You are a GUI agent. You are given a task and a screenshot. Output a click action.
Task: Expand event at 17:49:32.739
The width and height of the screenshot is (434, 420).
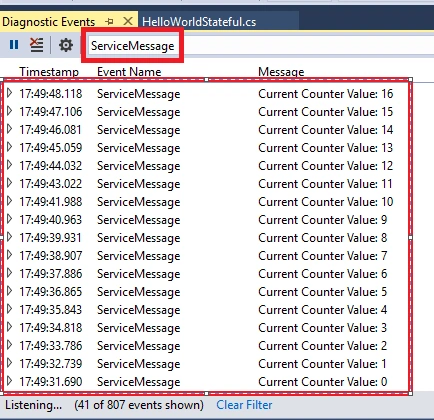(x=10, y=363)
